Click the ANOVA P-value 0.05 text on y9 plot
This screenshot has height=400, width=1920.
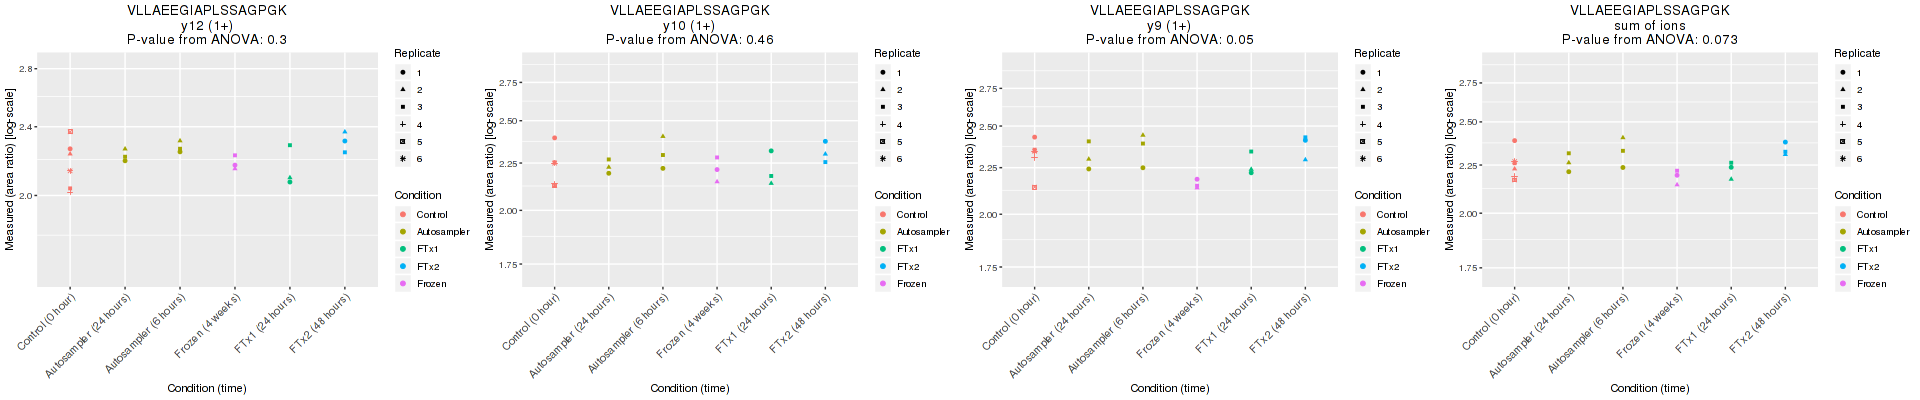click(x=1169, y=40)
